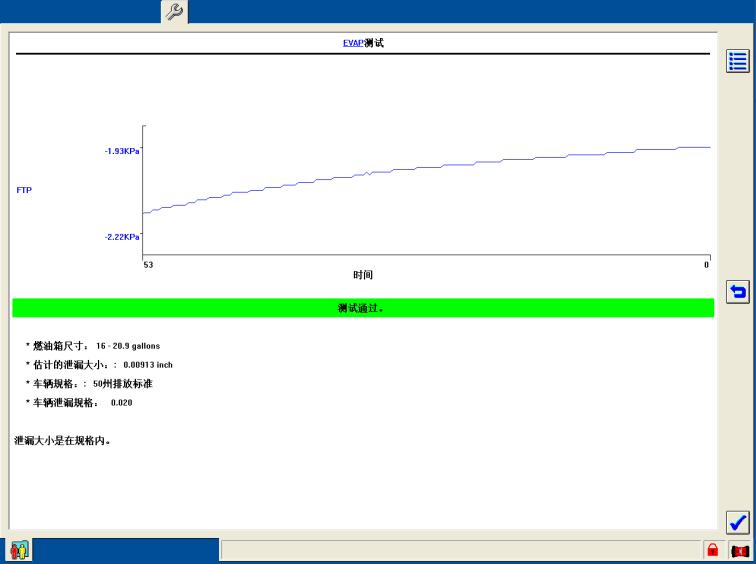
Task: Click the -2.22KPa axis value
Action: [x=121, y=237]
